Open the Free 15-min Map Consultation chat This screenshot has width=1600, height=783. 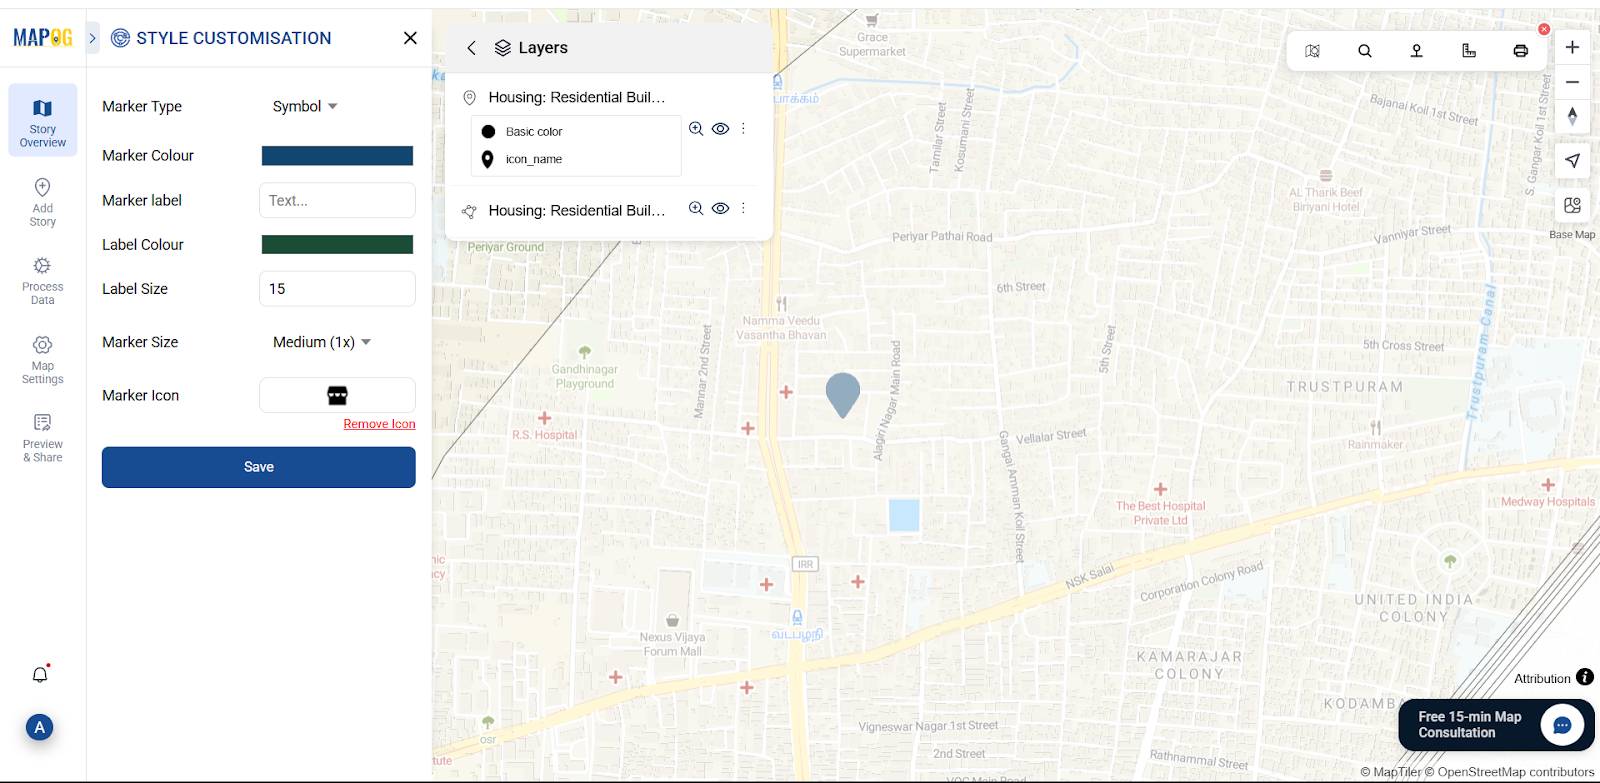point(1495,725)
